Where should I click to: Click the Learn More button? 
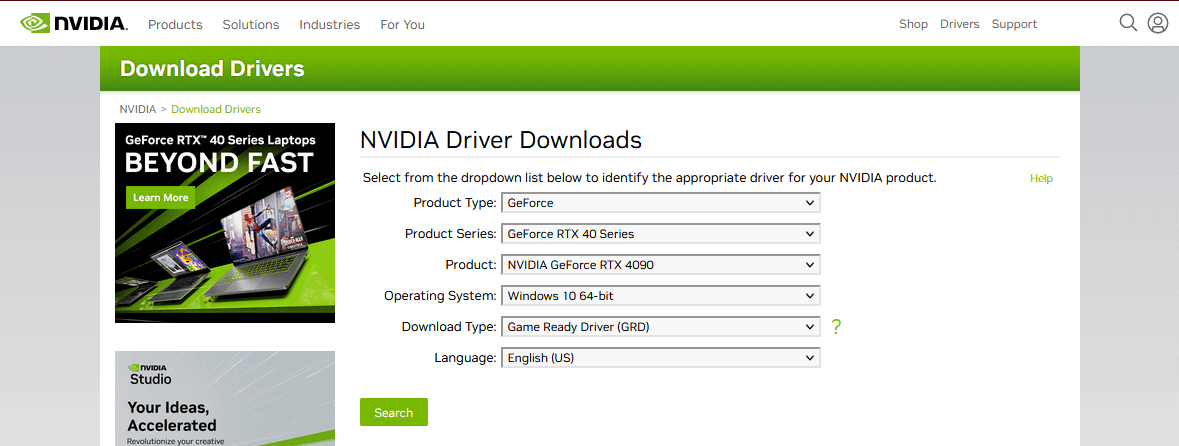pos(160,198)
